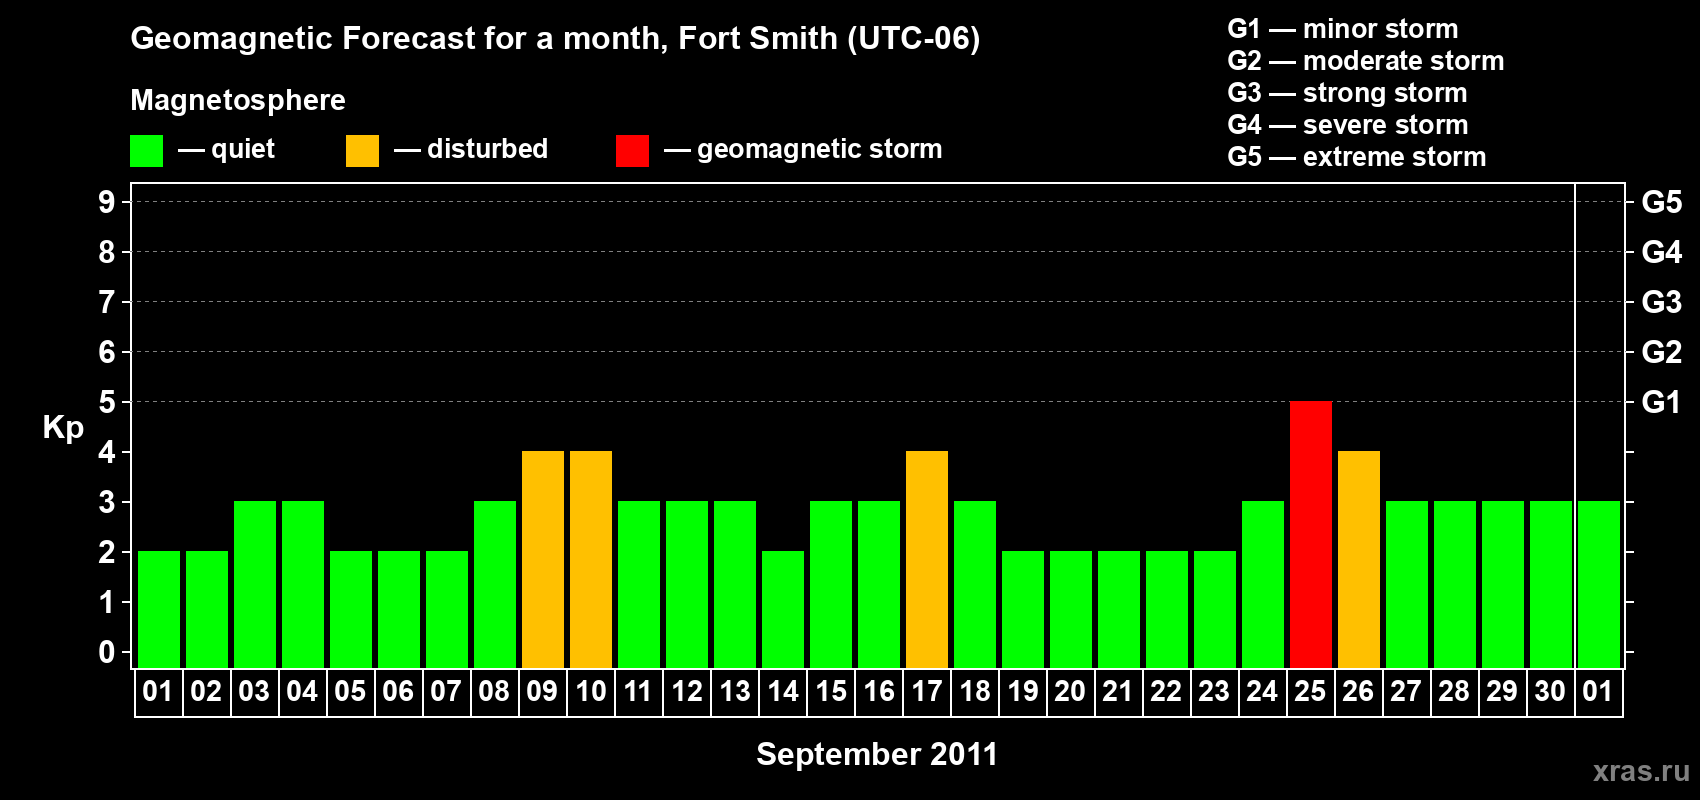Select the red storm bar for day 25
The width and height of the screenshot is (1700, 800).
1311,534
